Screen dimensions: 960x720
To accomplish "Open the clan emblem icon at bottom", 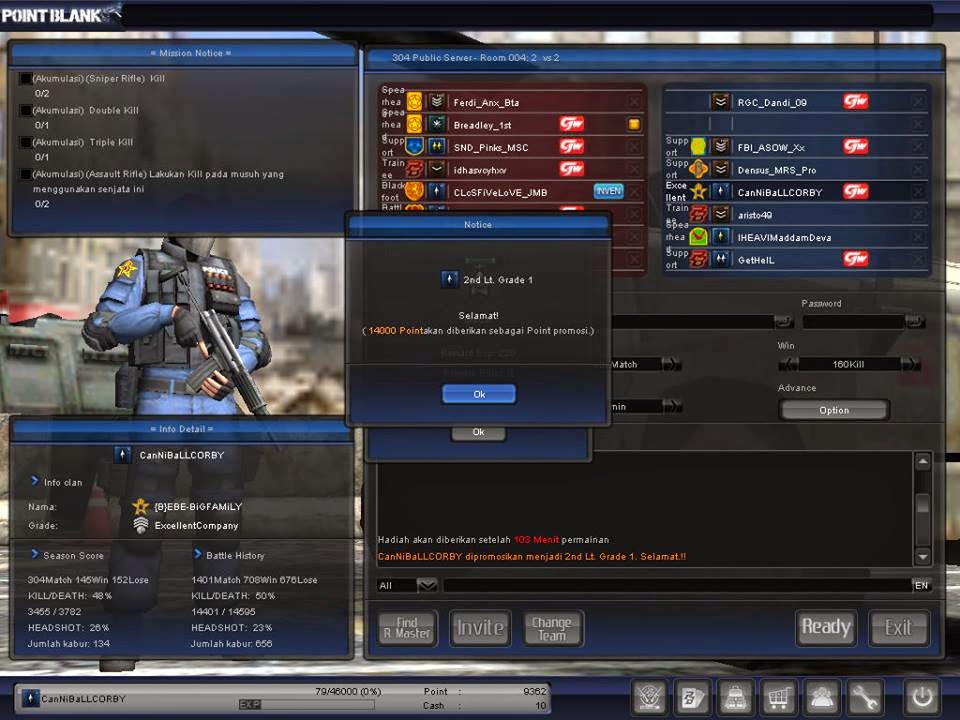I will pos(647,697).
